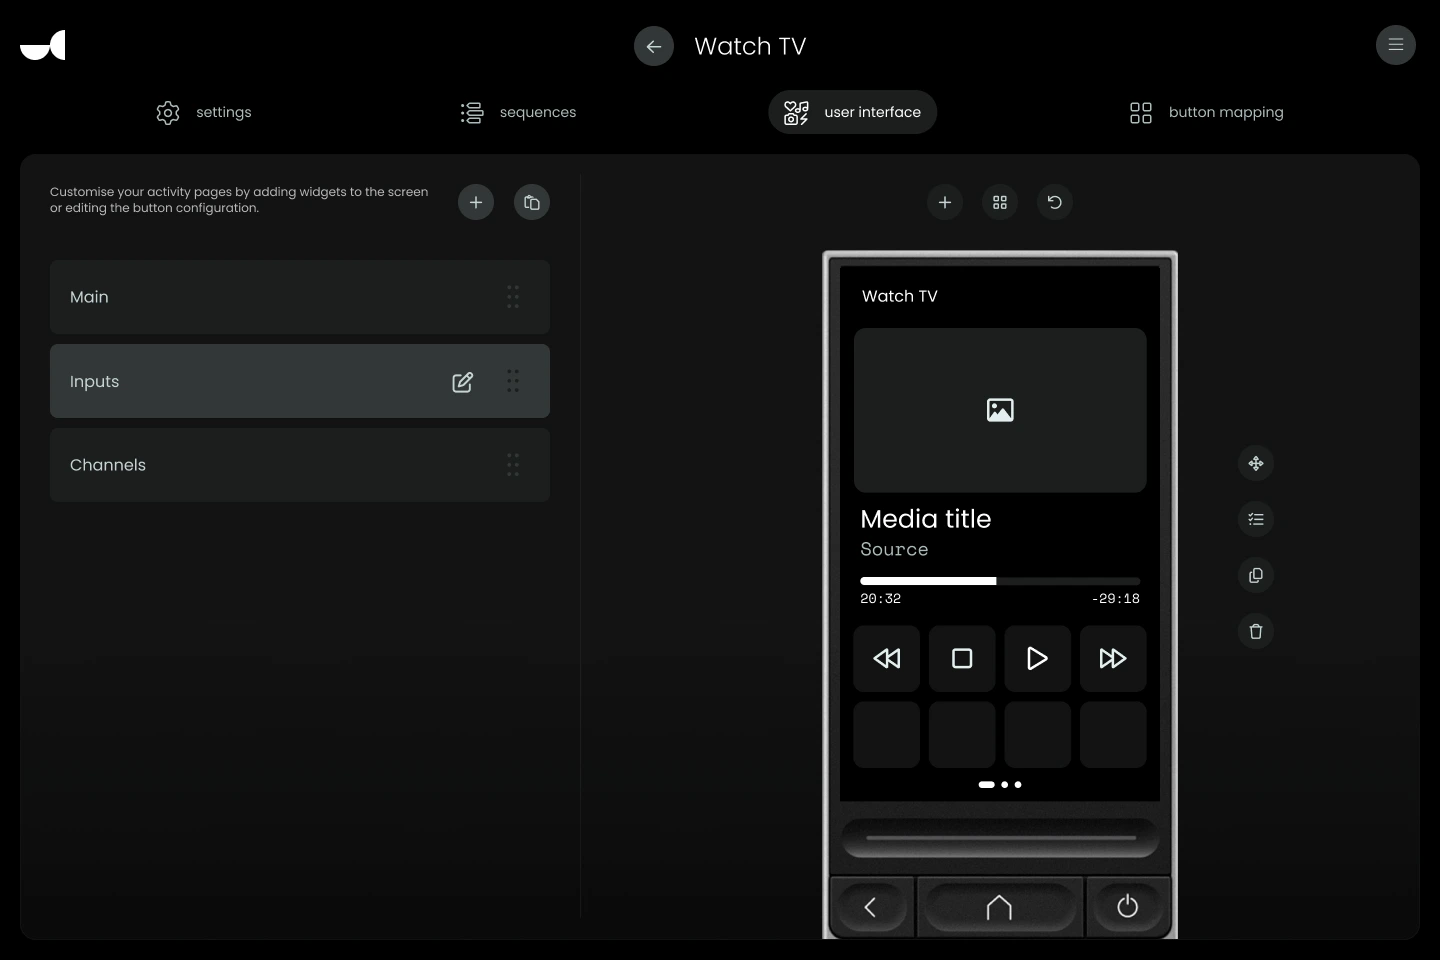Click the back arrow beside Watch TV
Screen dimensions: 1440x960
(x=654, y=46)
